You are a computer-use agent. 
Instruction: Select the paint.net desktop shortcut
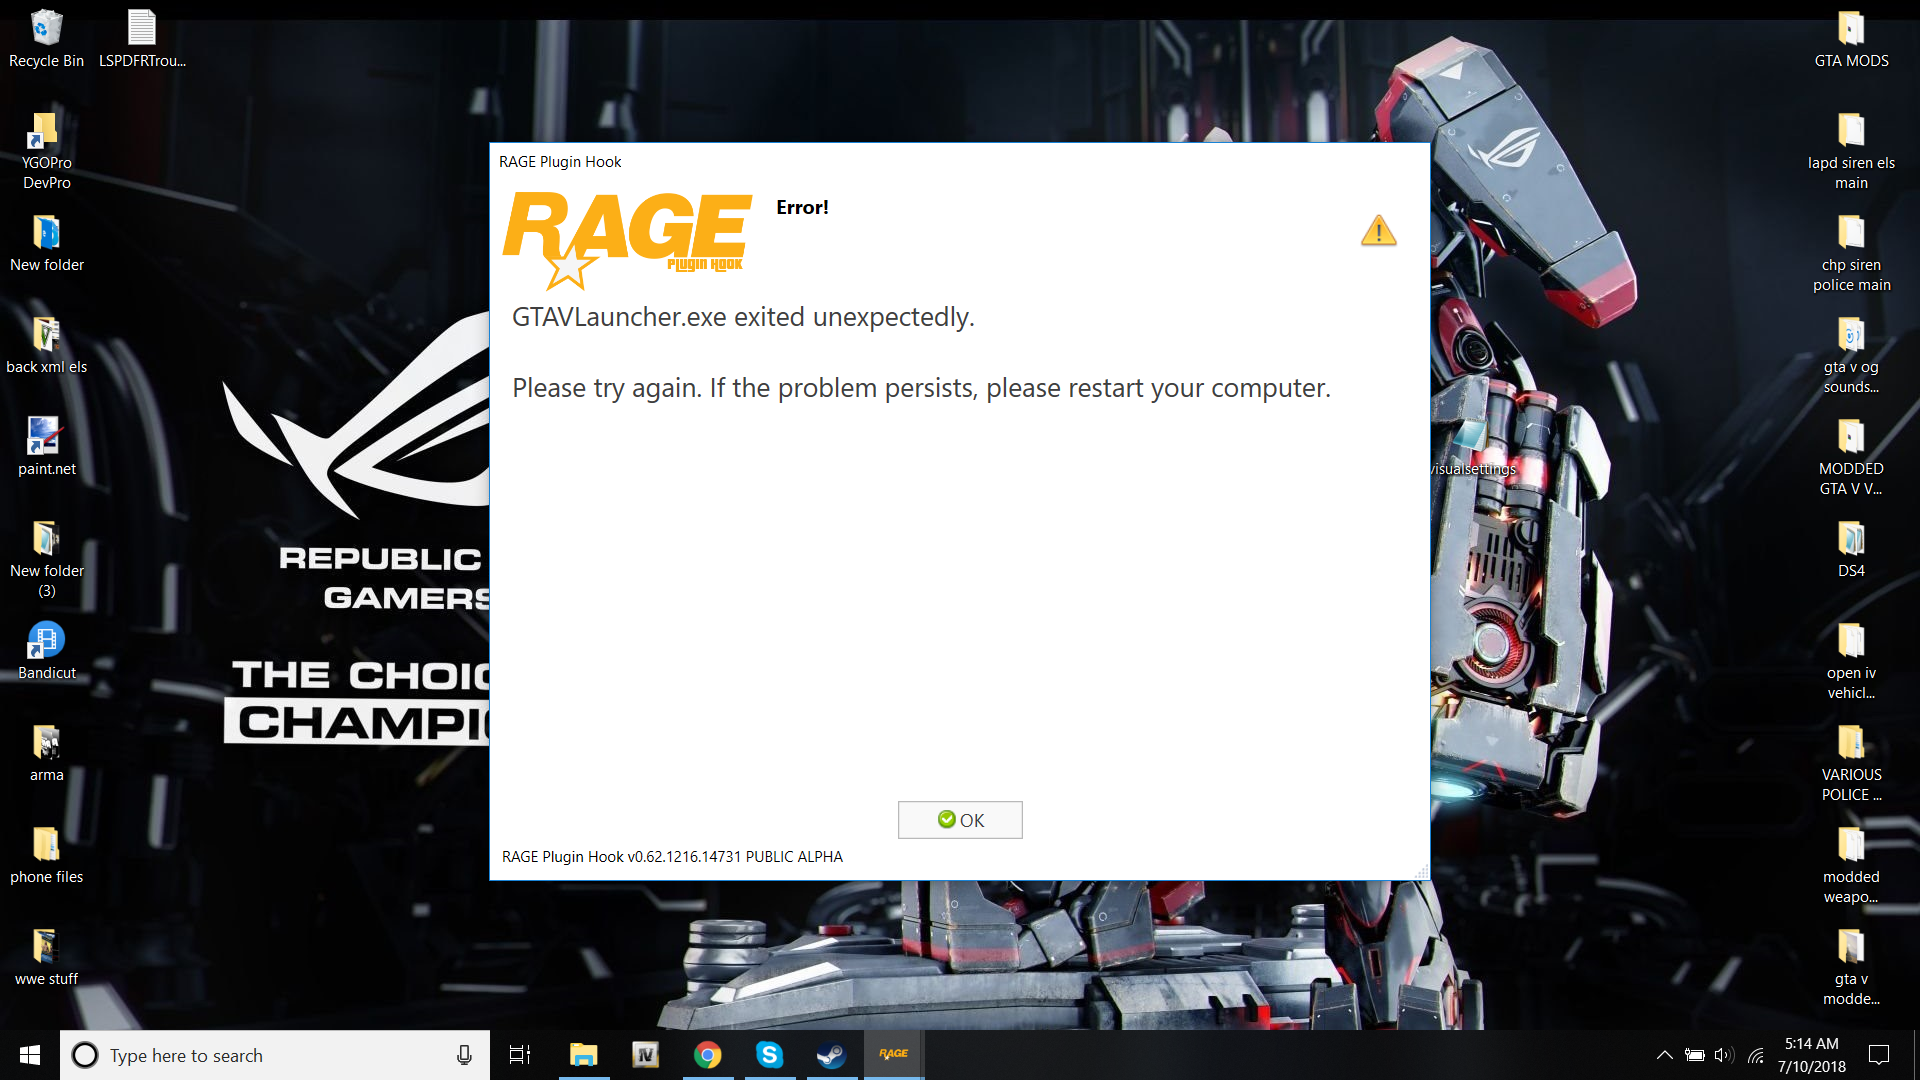pyautogui.click(x=46, y=446)
